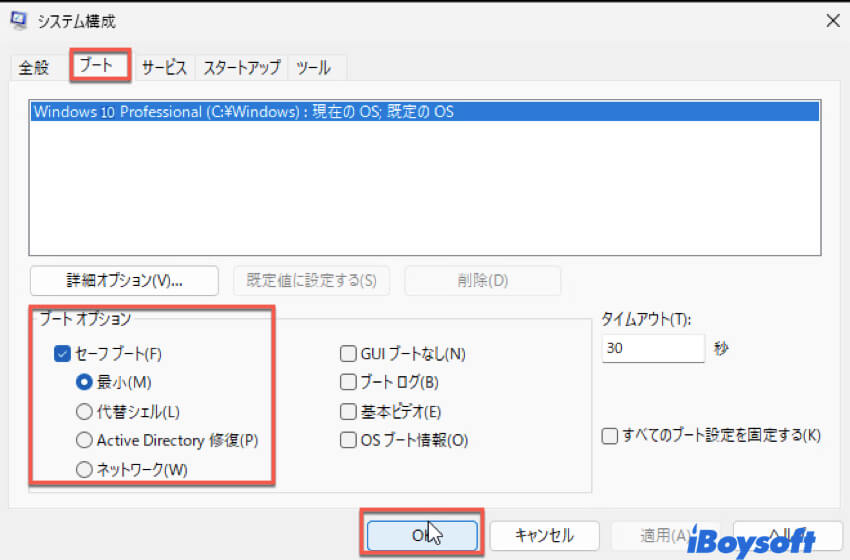Viewport: 850px width, 560px height.
Task: Close the システム構成 dialog window
Action: tap(833, 21)
